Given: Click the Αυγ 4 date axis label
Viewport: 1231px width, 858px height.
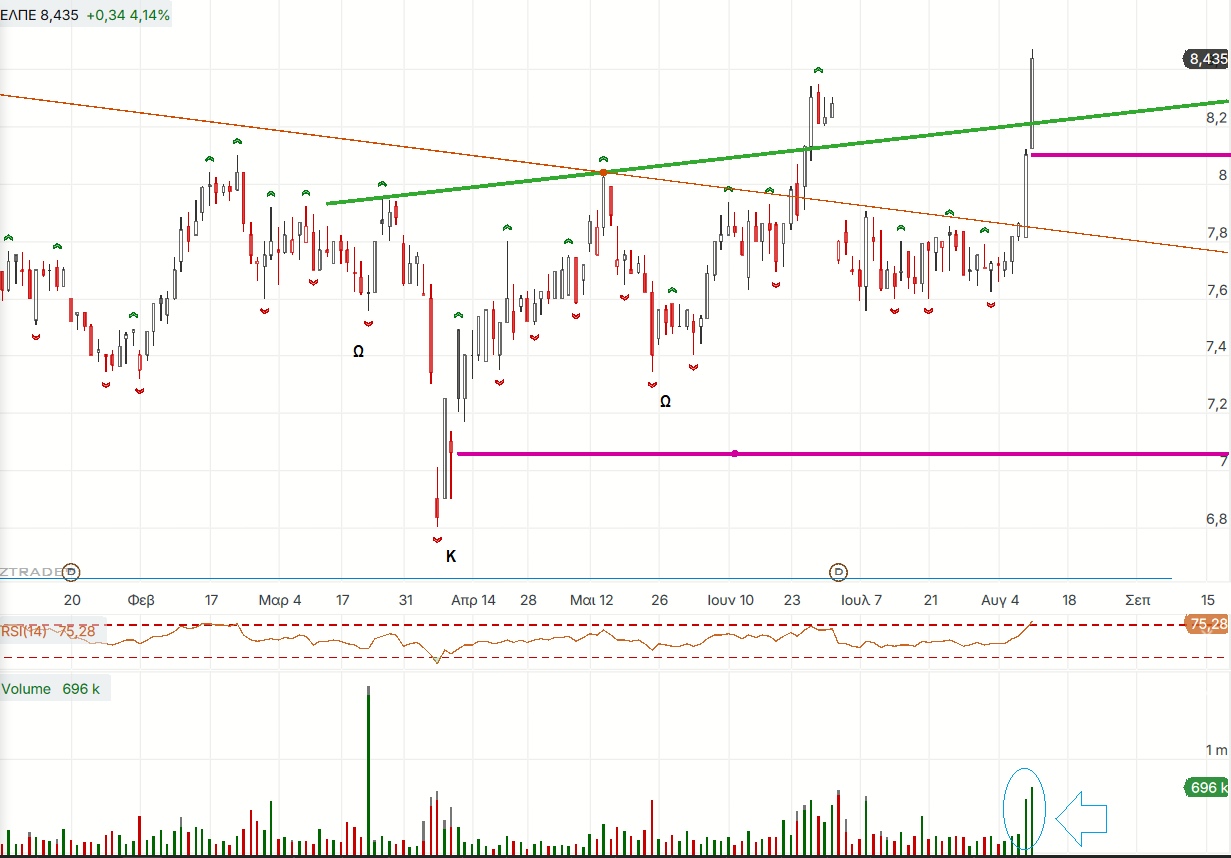Looking at the screenshot, I should 1000,600.
